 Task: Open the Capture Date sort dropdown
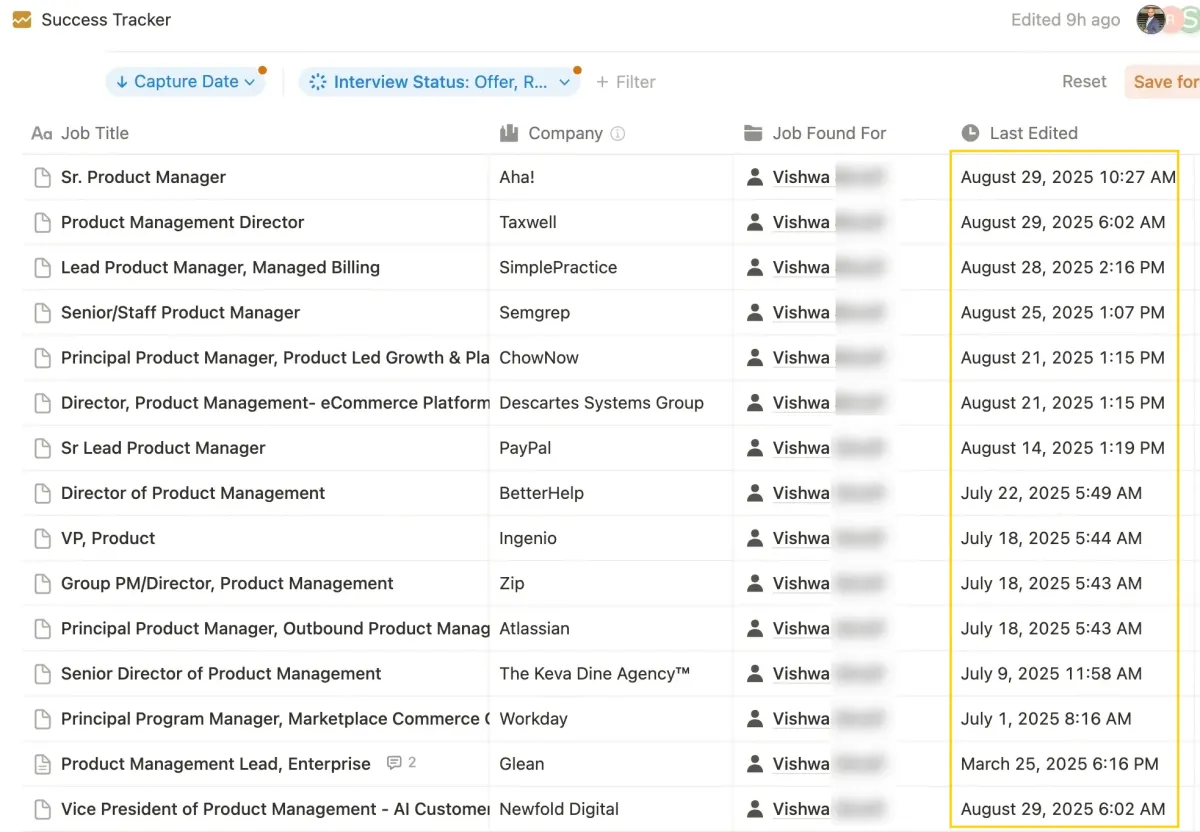pyautogui.click(x=185, y=82)
